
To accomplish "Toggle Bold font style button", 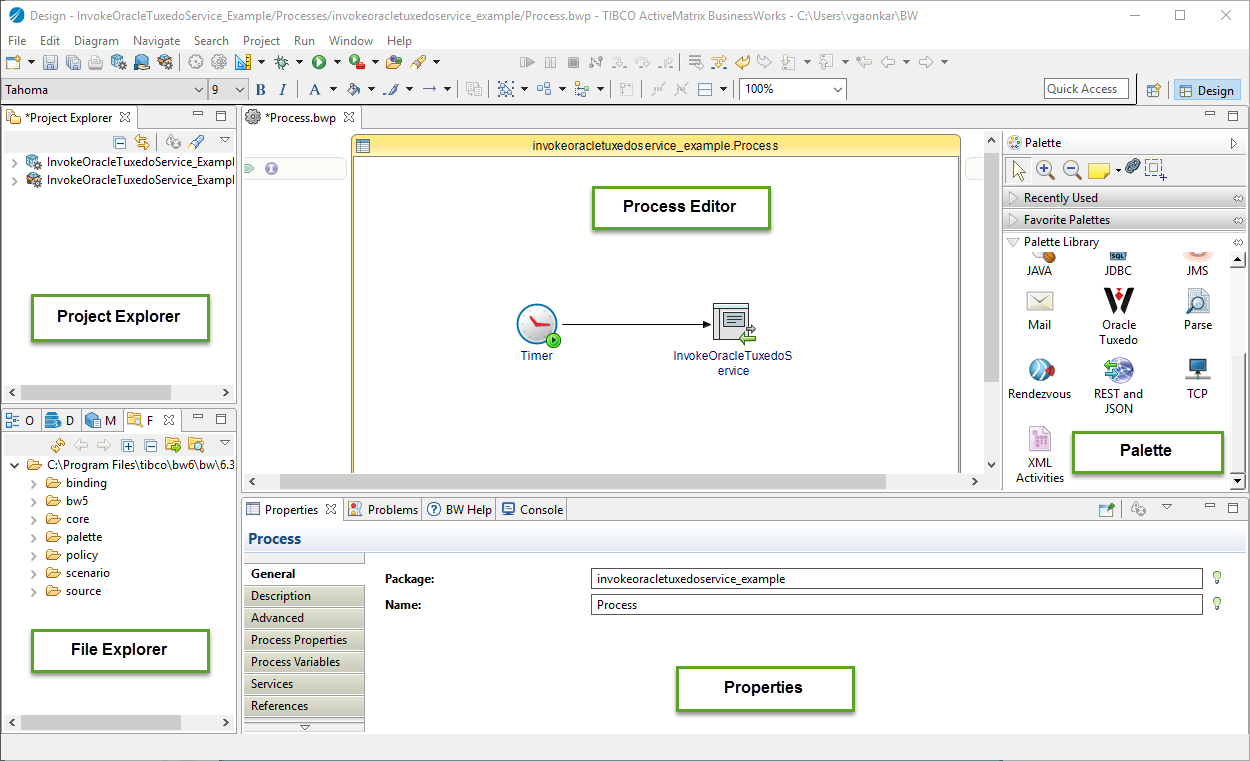I will [261, 90].
